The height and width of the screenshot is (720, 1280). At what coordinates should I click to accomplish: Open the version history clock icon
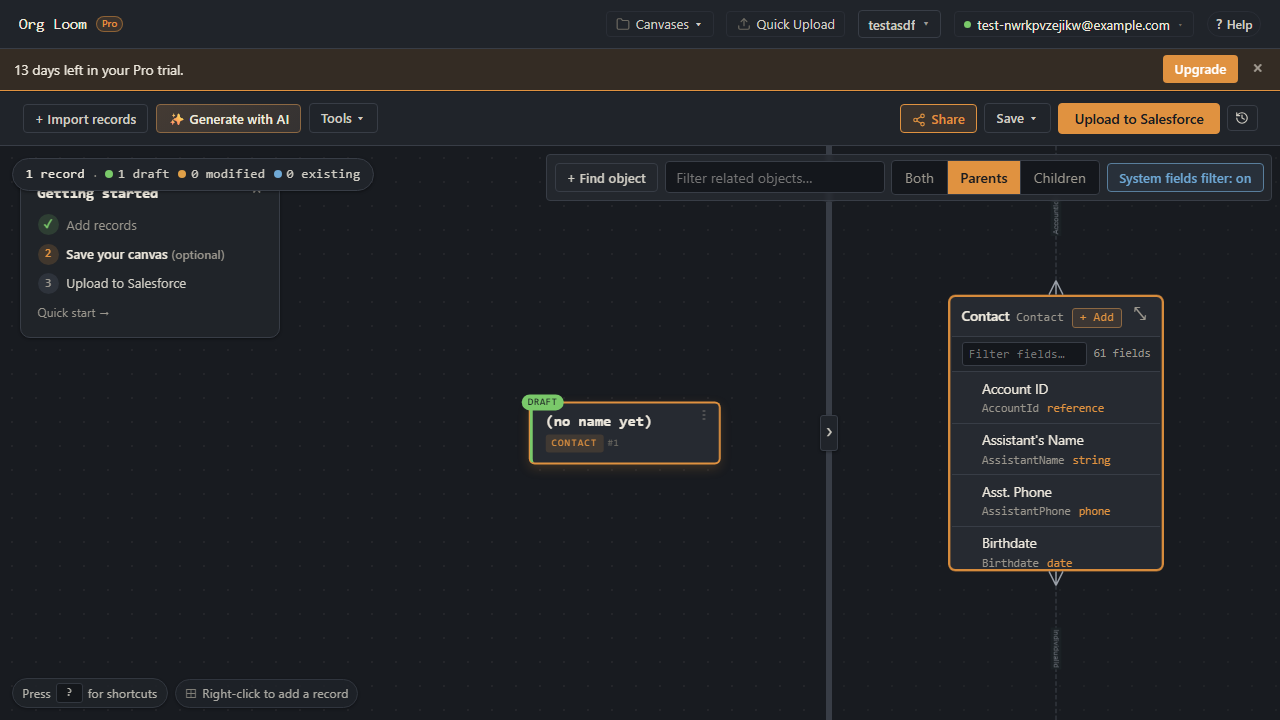1242,118
